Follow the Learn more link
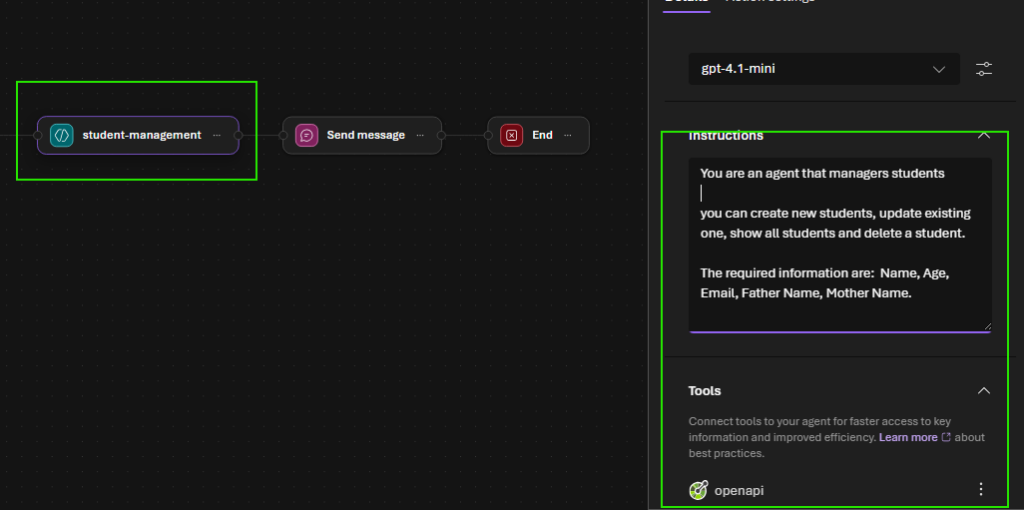The width and height of the screenshot is (1024, 510). (x=908, y=437)
